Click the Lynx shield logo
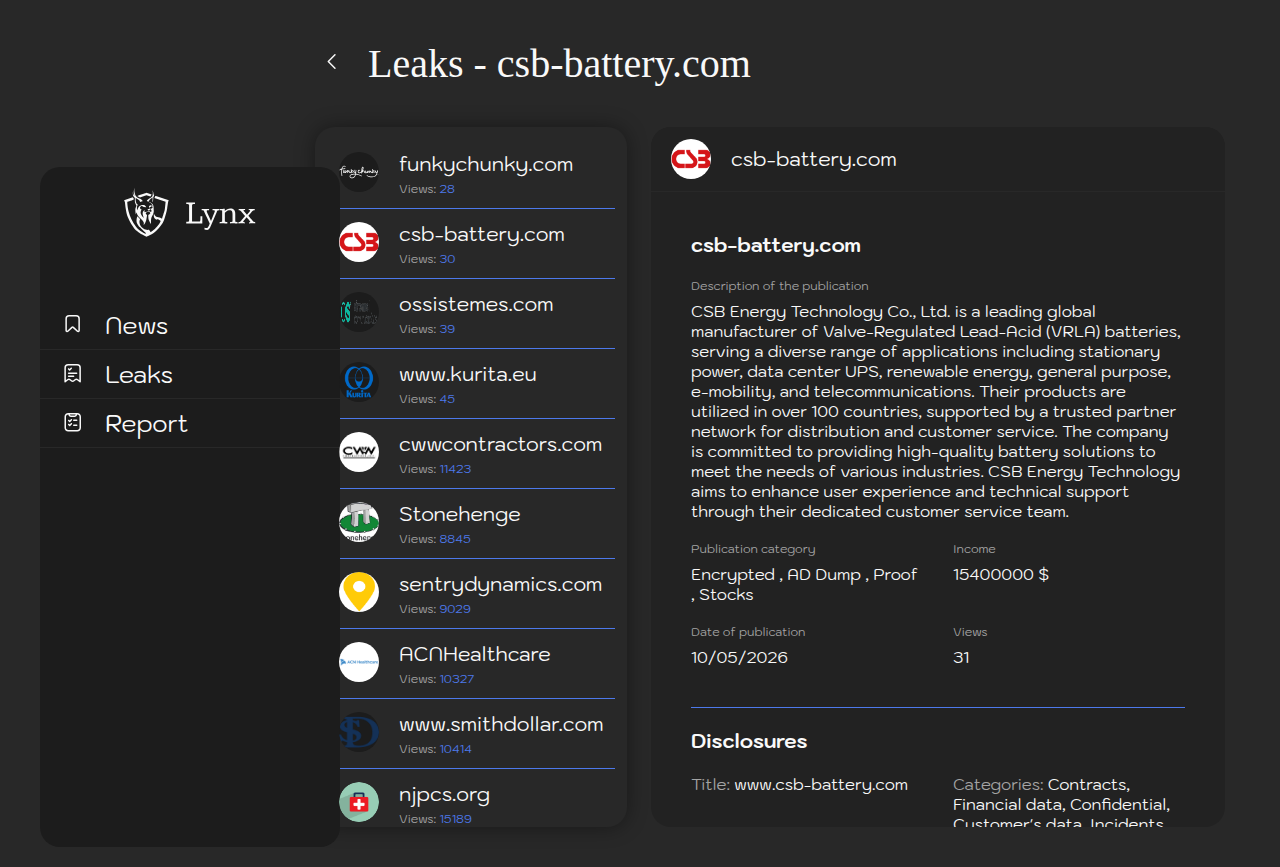The image size is (1280, 867). 146,213
